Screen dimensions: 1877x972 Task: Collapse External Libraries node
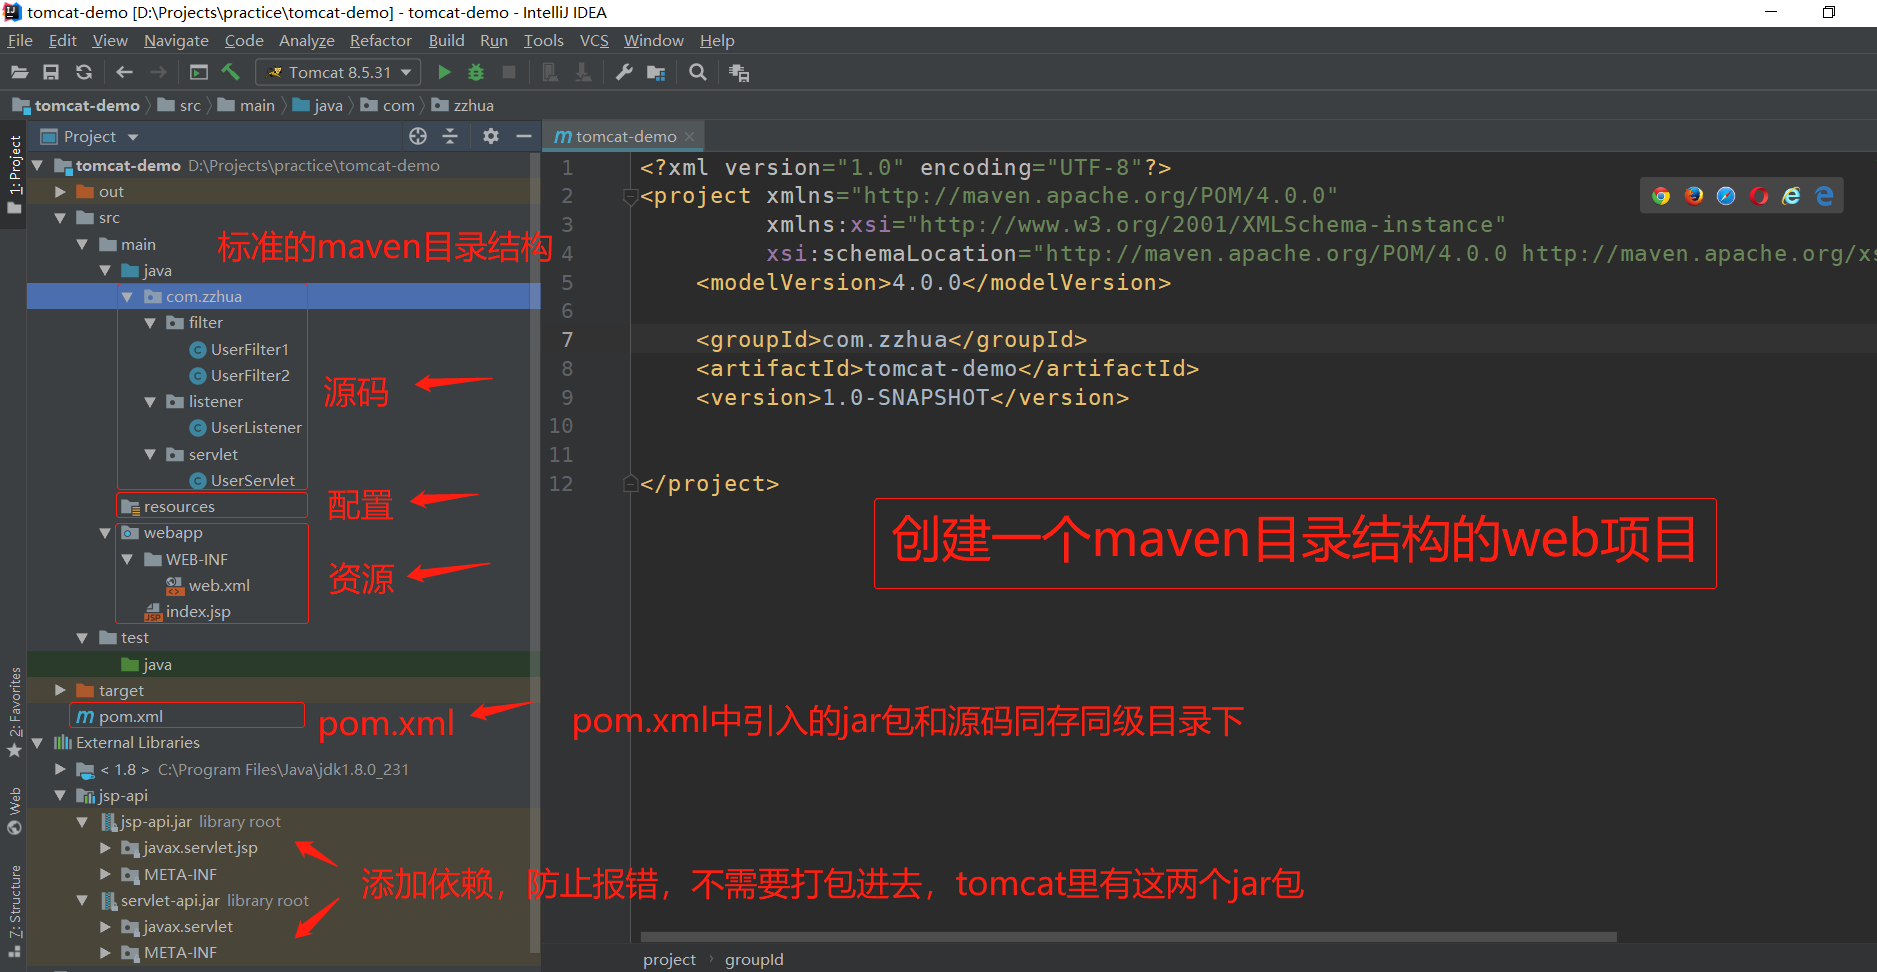tap(37, 743)
